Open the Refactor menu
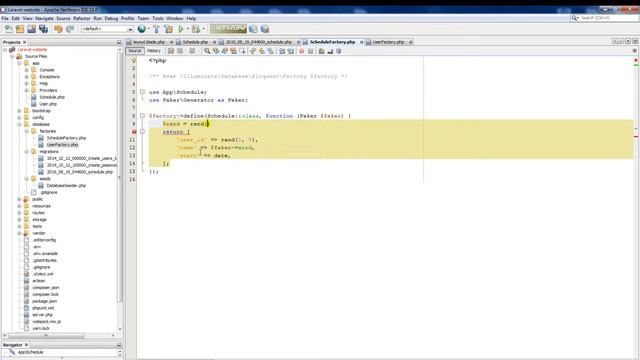Viewport: 640px width, 360px height. click(x=82, y=18)
